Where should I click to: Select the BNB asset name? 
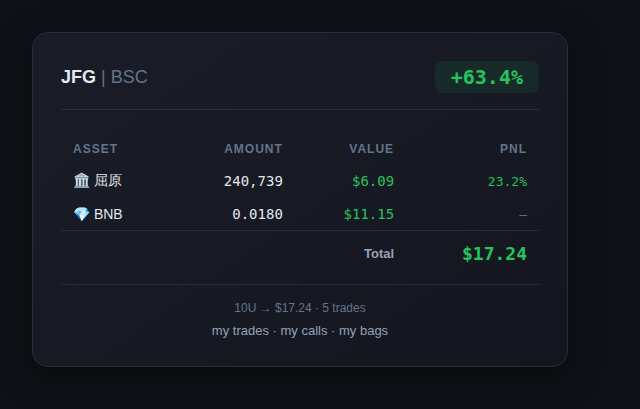point(108,214)
